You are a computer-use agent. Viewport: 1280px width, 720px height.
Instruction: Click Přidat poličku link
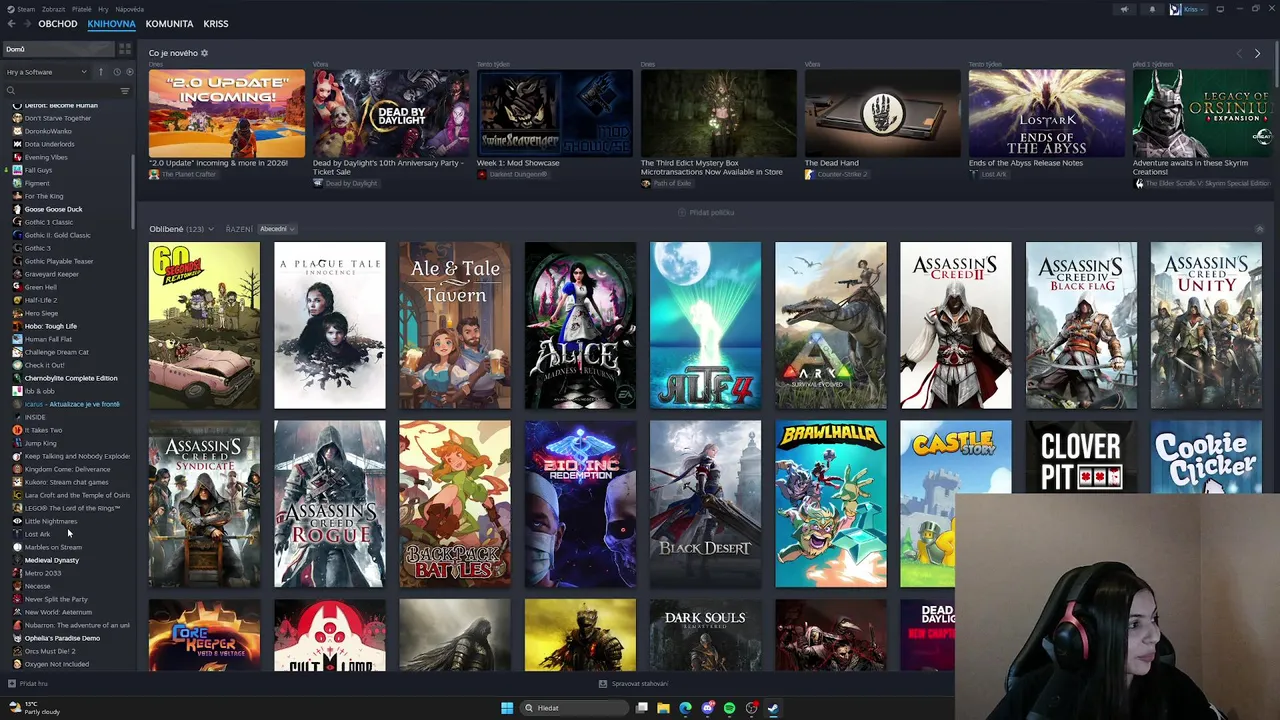(x=706, y=212)
